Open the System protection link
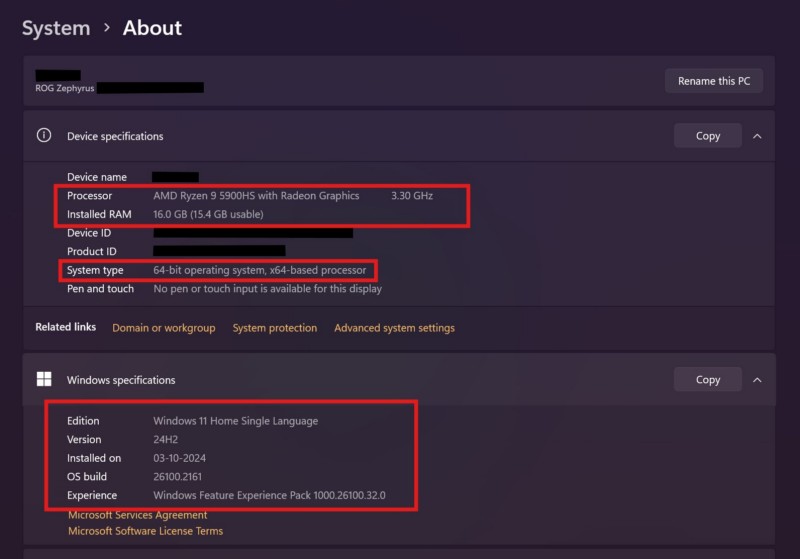The height and width of the screenshot is (559, 800). (x=275, y=328)
